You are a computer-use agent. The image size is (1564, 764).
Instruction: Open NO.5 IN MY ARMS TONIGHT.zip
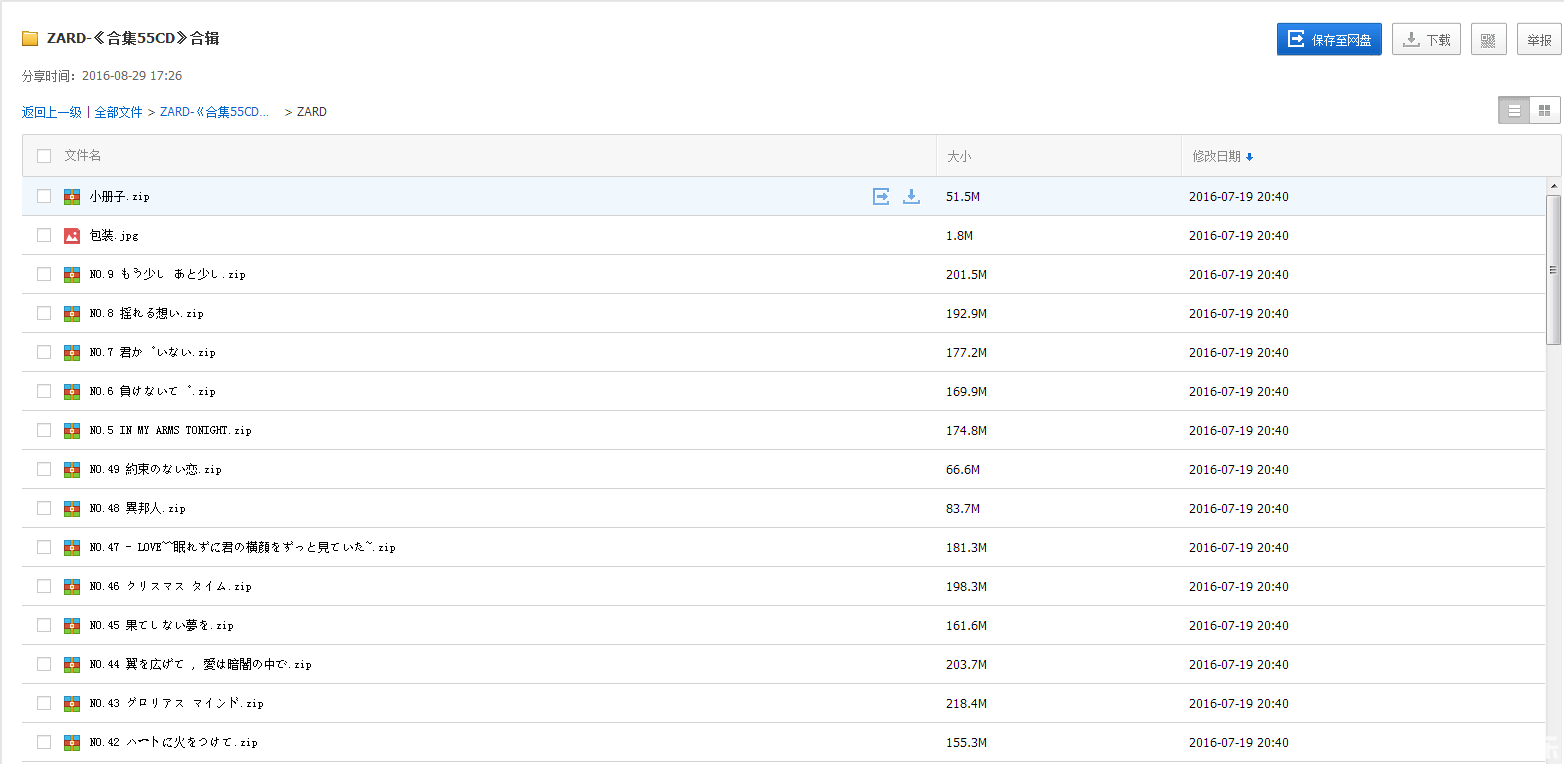(x=170, y=431)
